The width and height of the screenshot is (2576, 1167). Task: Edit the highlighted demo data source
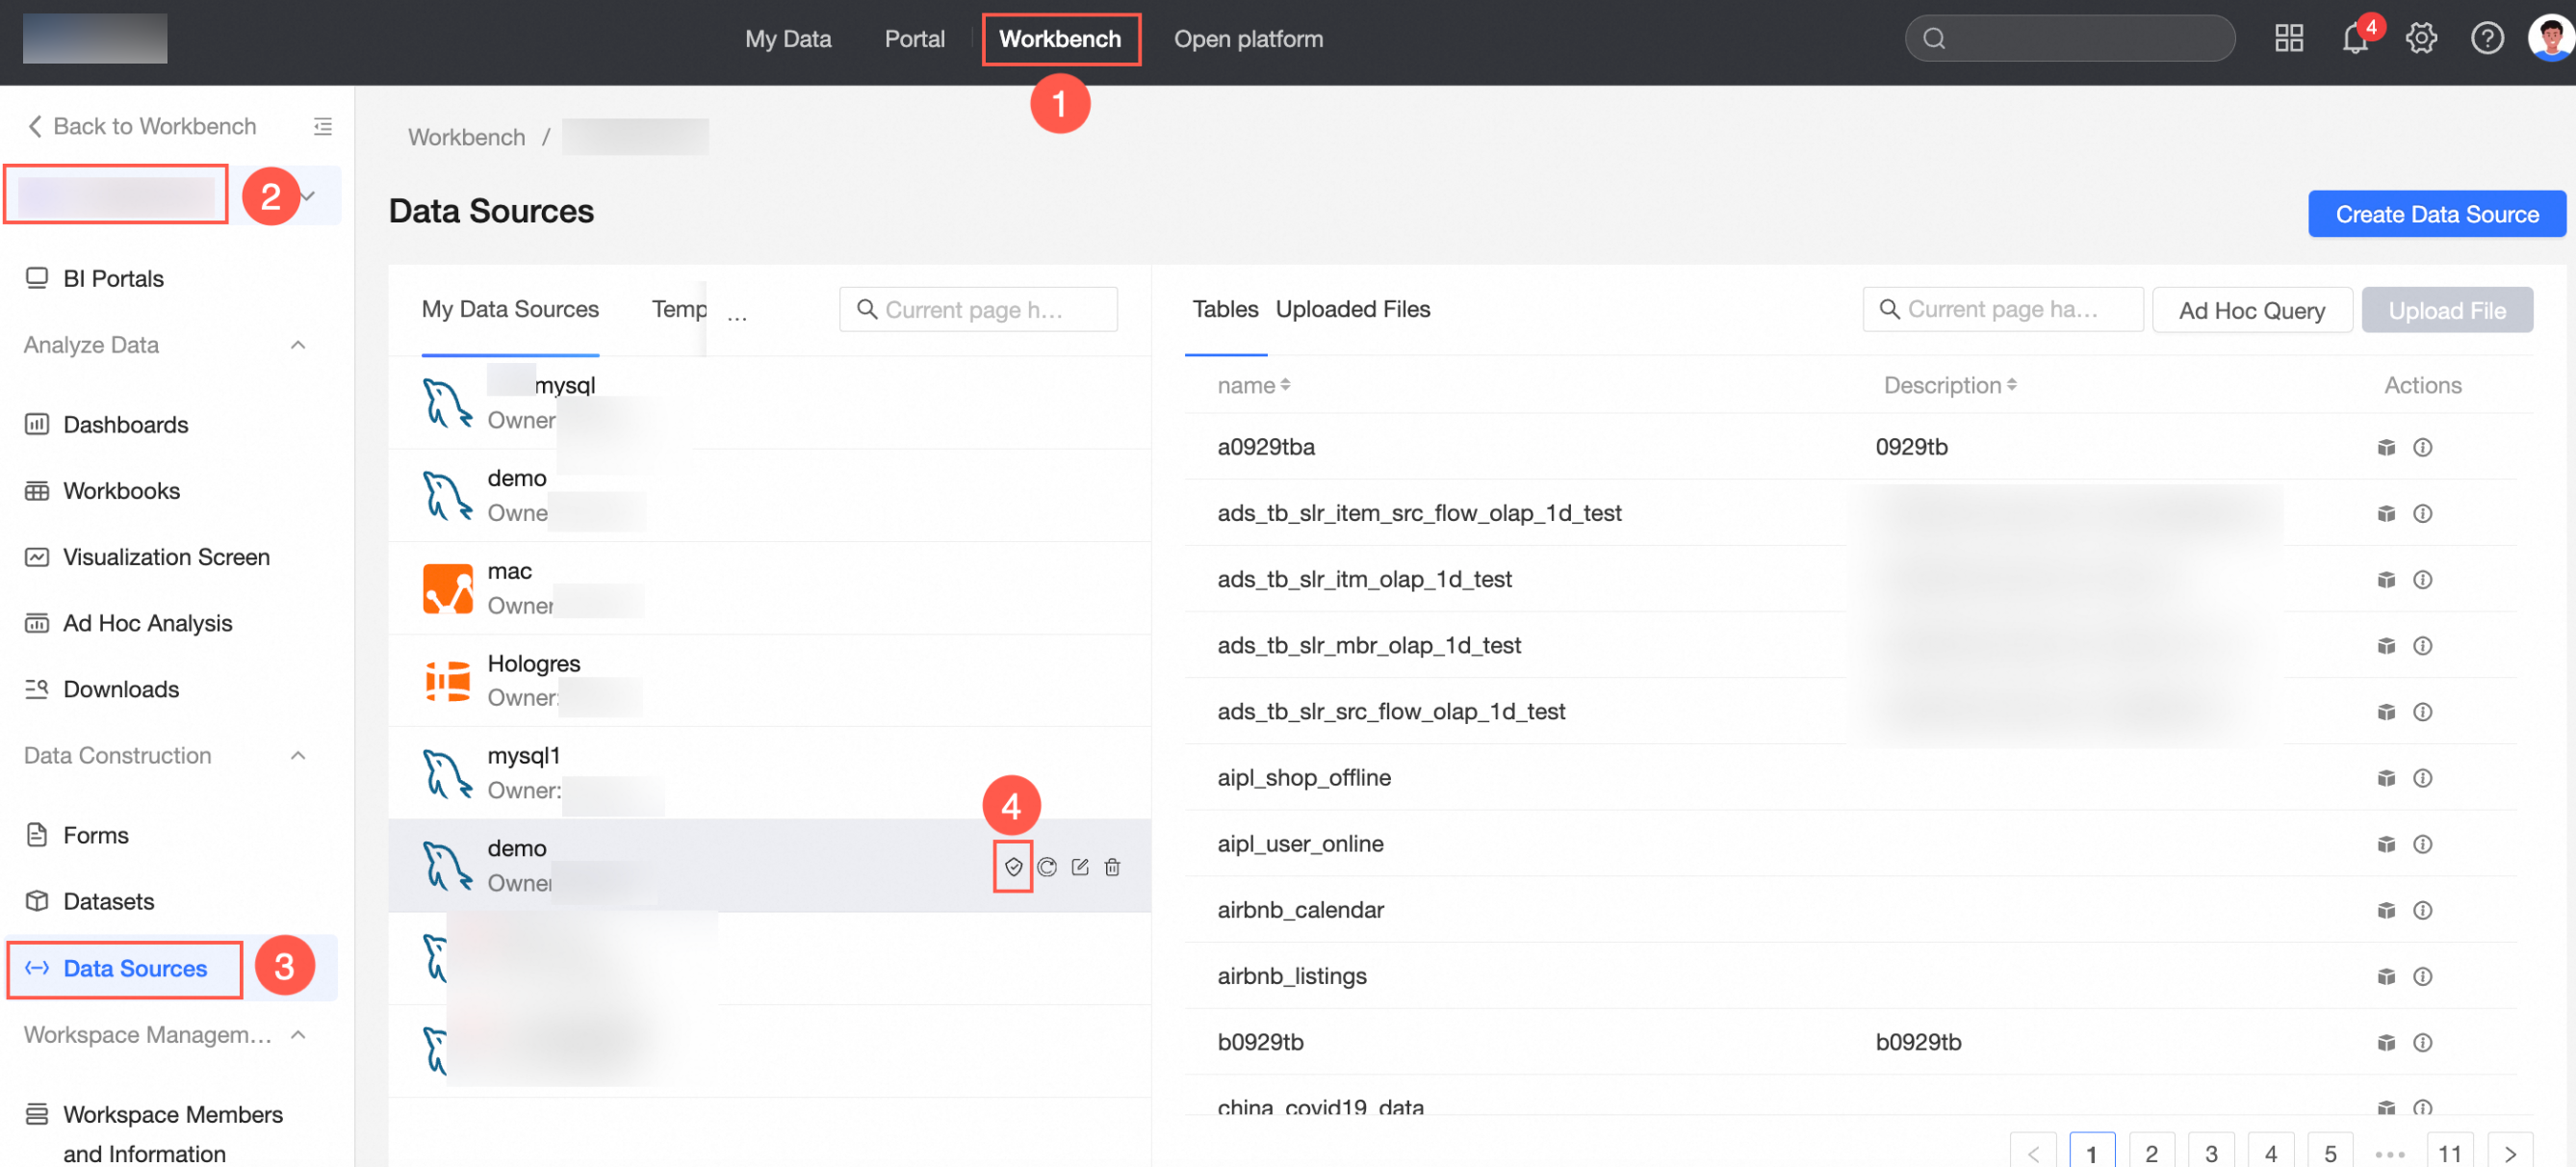(1080, 867)
